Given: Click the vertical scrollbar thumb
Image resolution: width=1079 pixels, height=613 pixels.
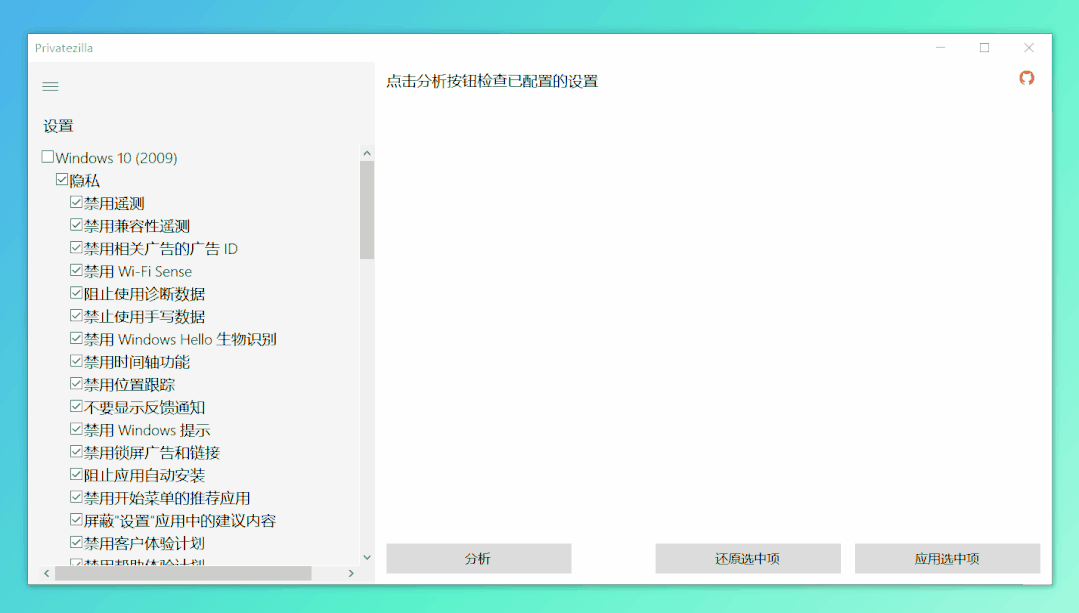Looking at the screenshot, I should (x=367, y=210).
